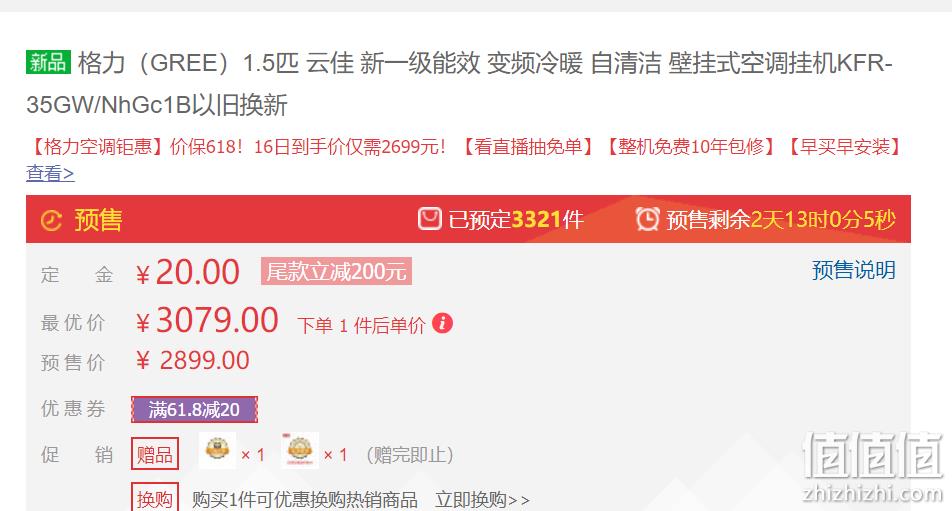Click the 已预定3321件 counter
Viewport: 952px width, 511px height.
tap(515, 219)
